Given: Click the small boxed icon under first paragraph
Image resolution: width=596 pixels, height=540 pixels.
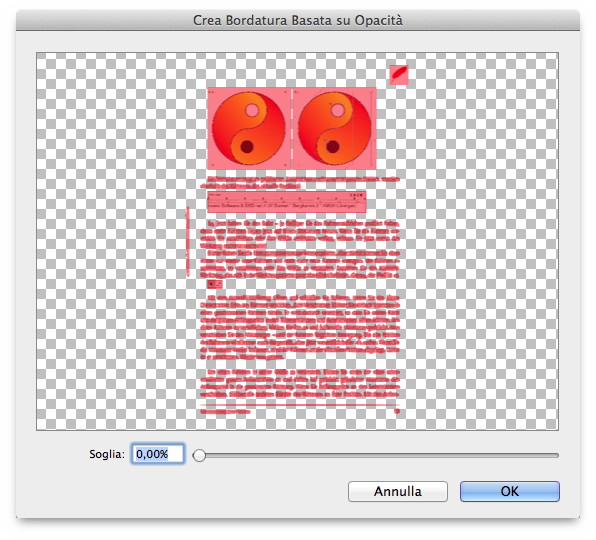Looking at the screenshot, I should point(215,284).
